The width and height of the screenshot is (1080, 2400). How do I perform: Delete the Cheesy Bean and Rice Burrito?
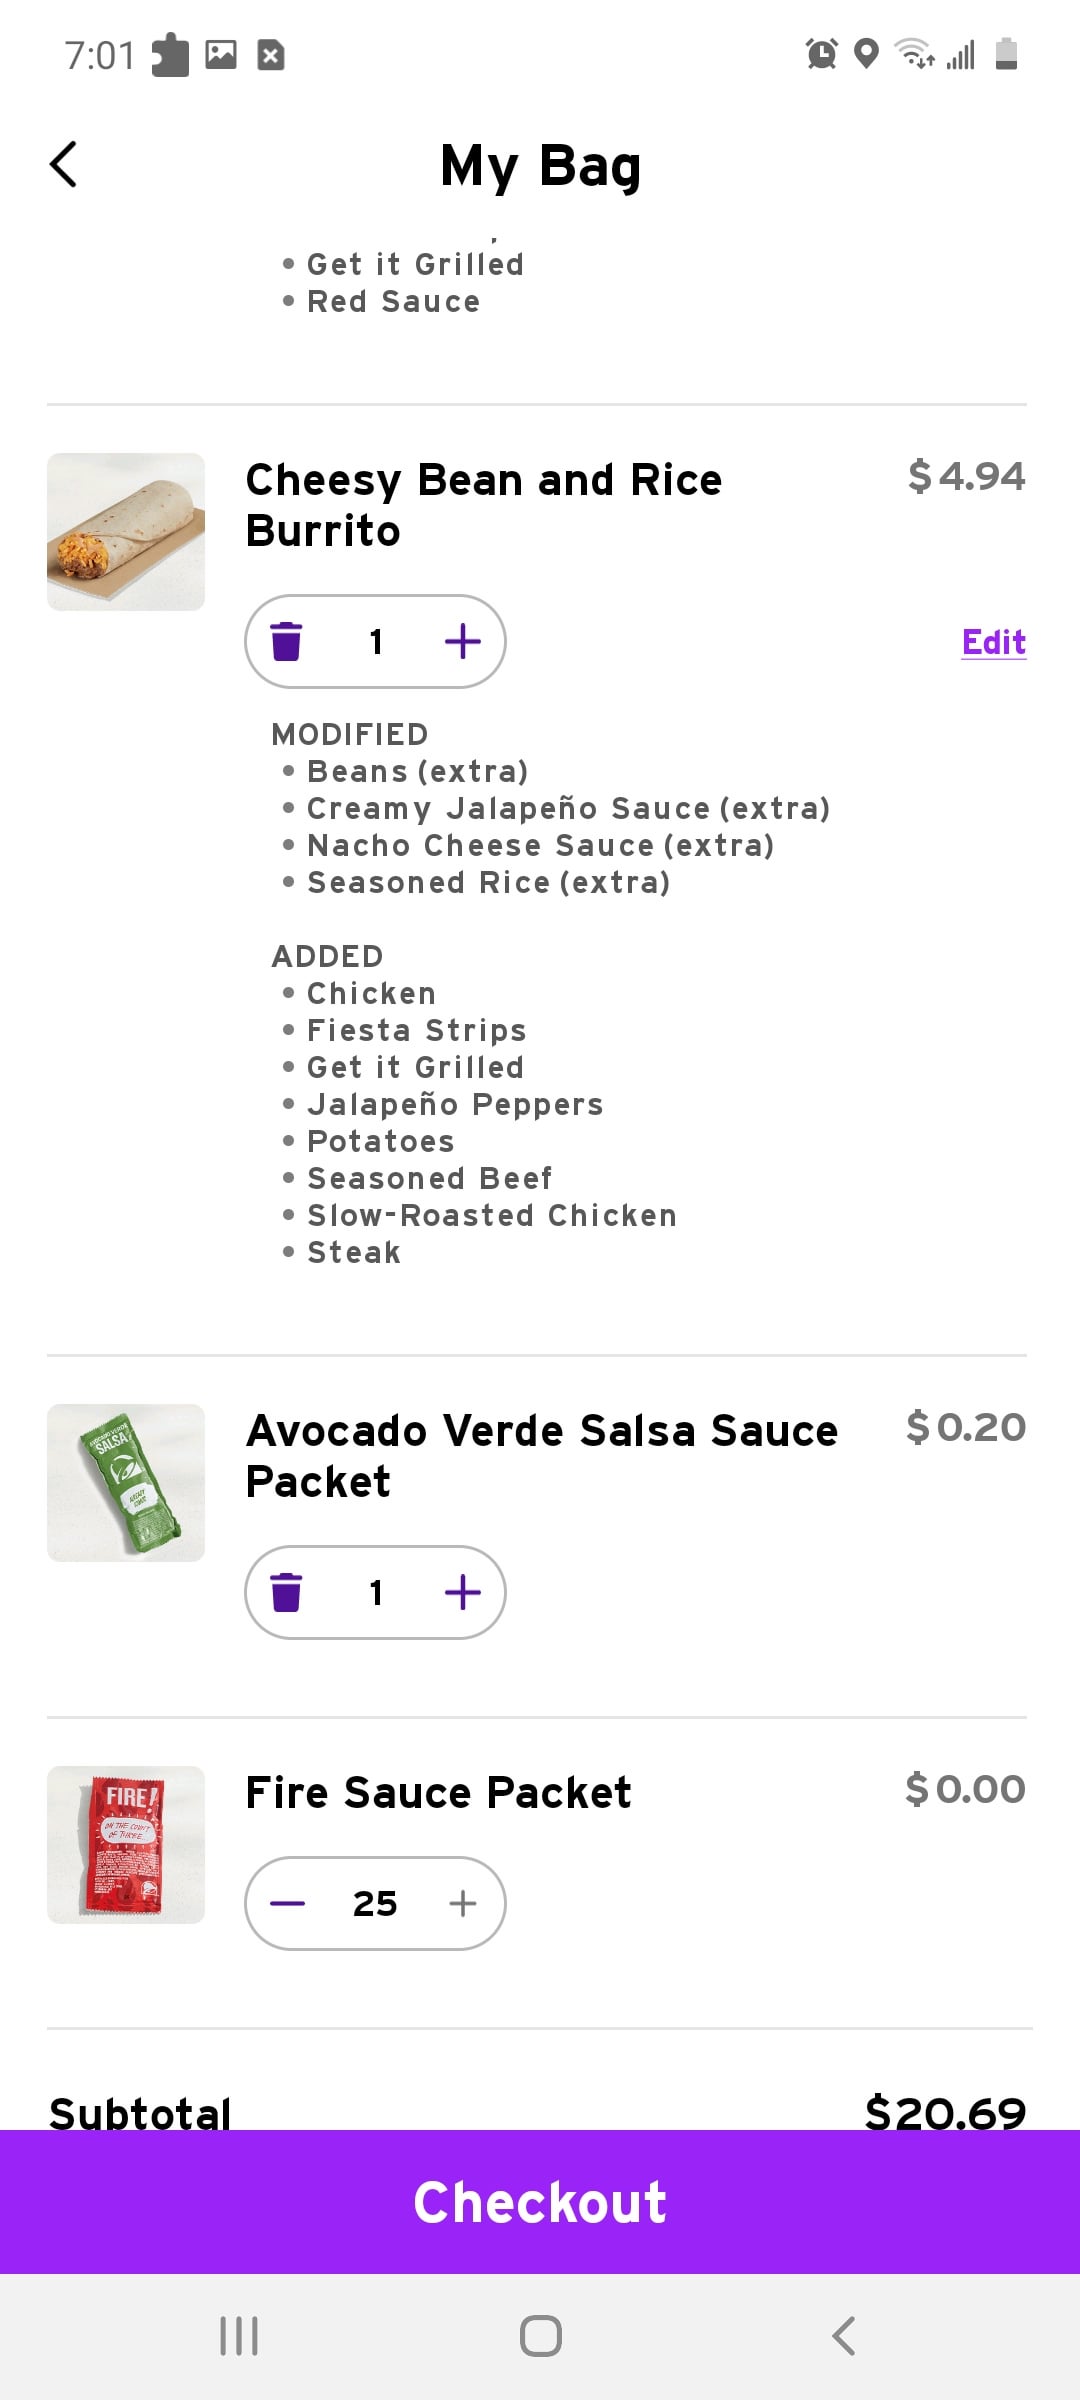(x=286, y=641)
